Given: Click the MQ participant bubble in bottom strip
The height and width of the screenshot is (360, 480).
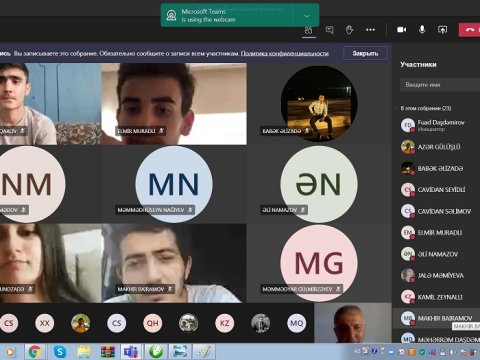Looking at the screenshot, I should coord(297,323).
